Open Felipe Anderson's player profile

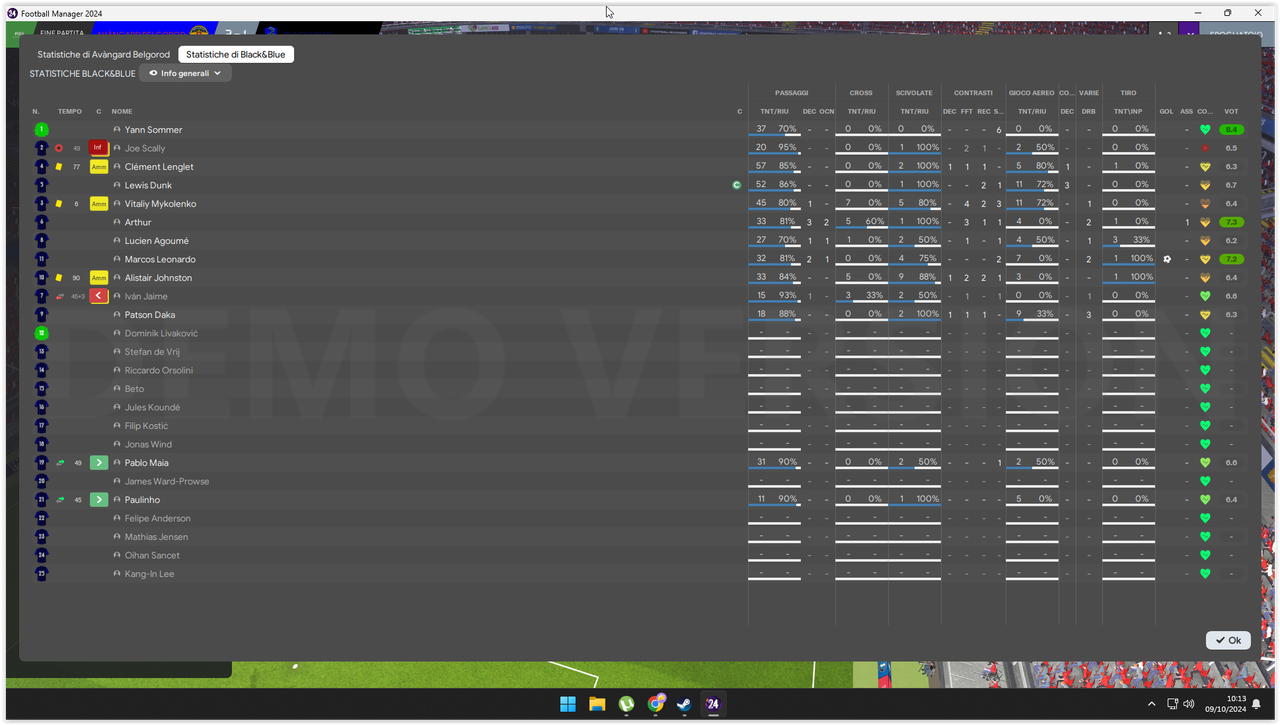(x=157, y=518)
